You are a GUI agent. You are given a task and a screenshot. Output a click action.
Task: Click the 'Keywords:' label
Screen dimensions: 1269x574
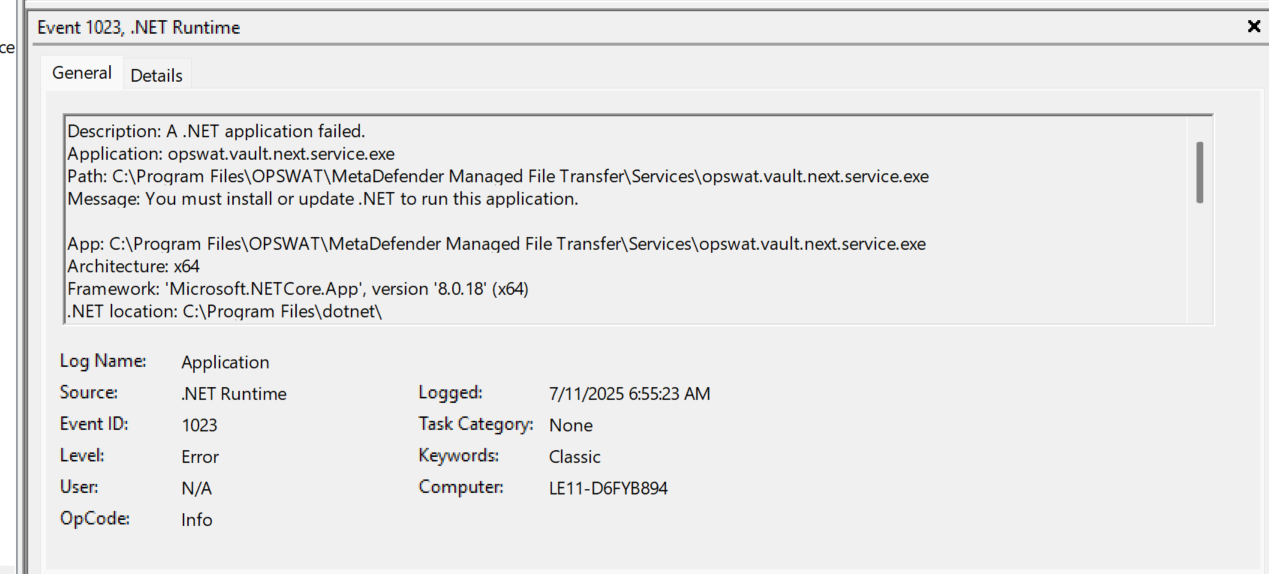pyautogui.click(x=458, y=456)
